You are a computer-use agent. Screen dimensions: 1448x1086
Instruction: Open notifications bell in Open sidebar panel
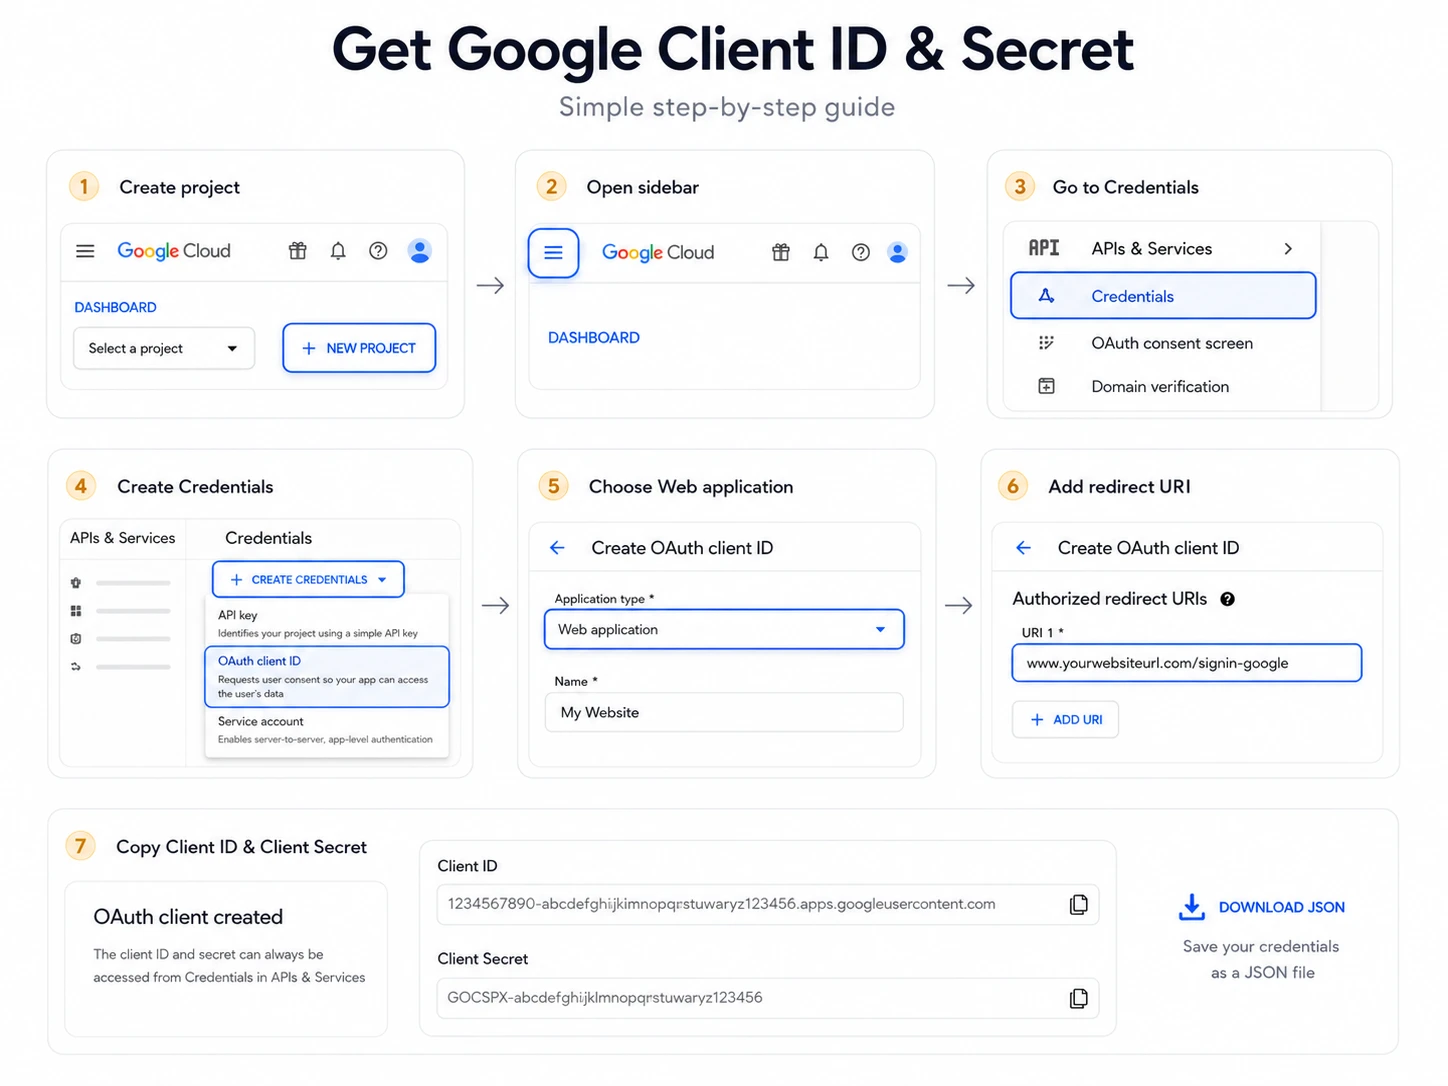[821, 253]
